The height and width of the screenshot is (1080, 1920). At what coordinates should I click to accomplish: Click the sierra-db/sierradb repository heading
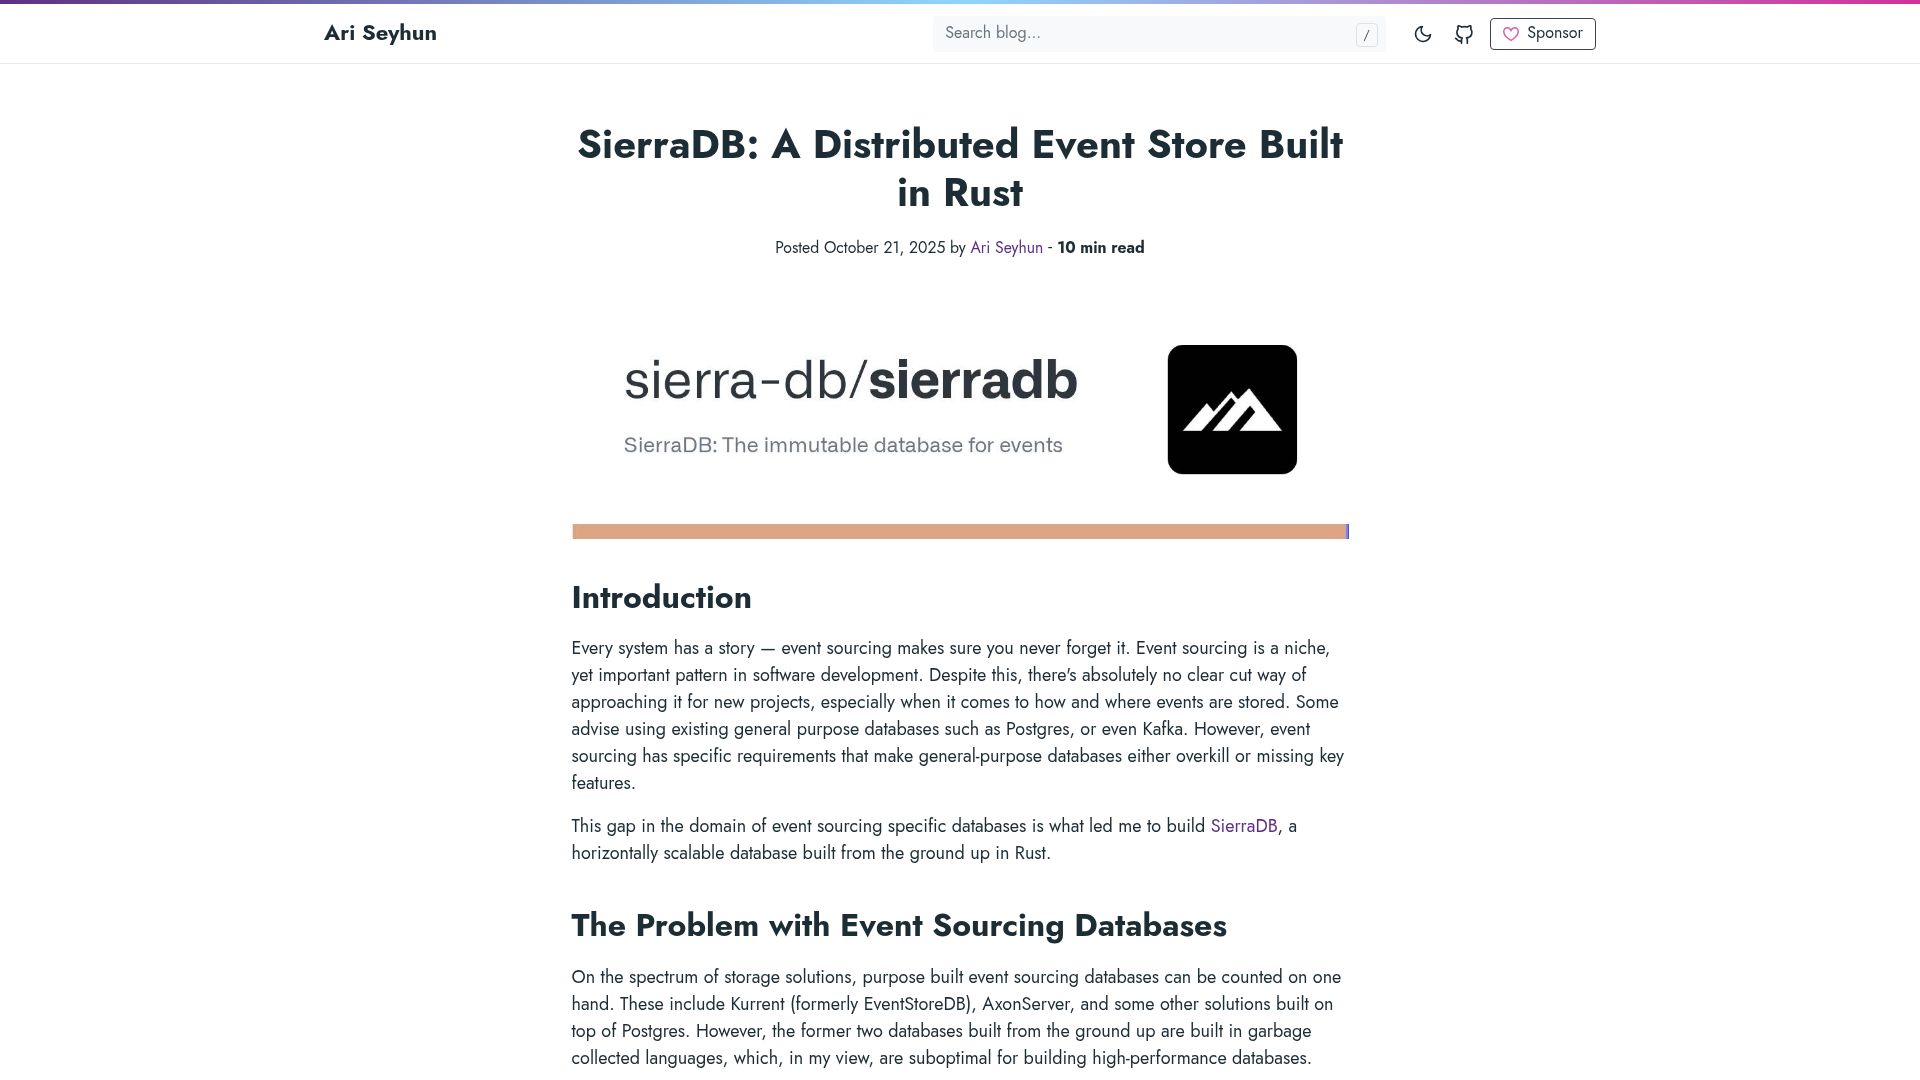coord(851,380)
